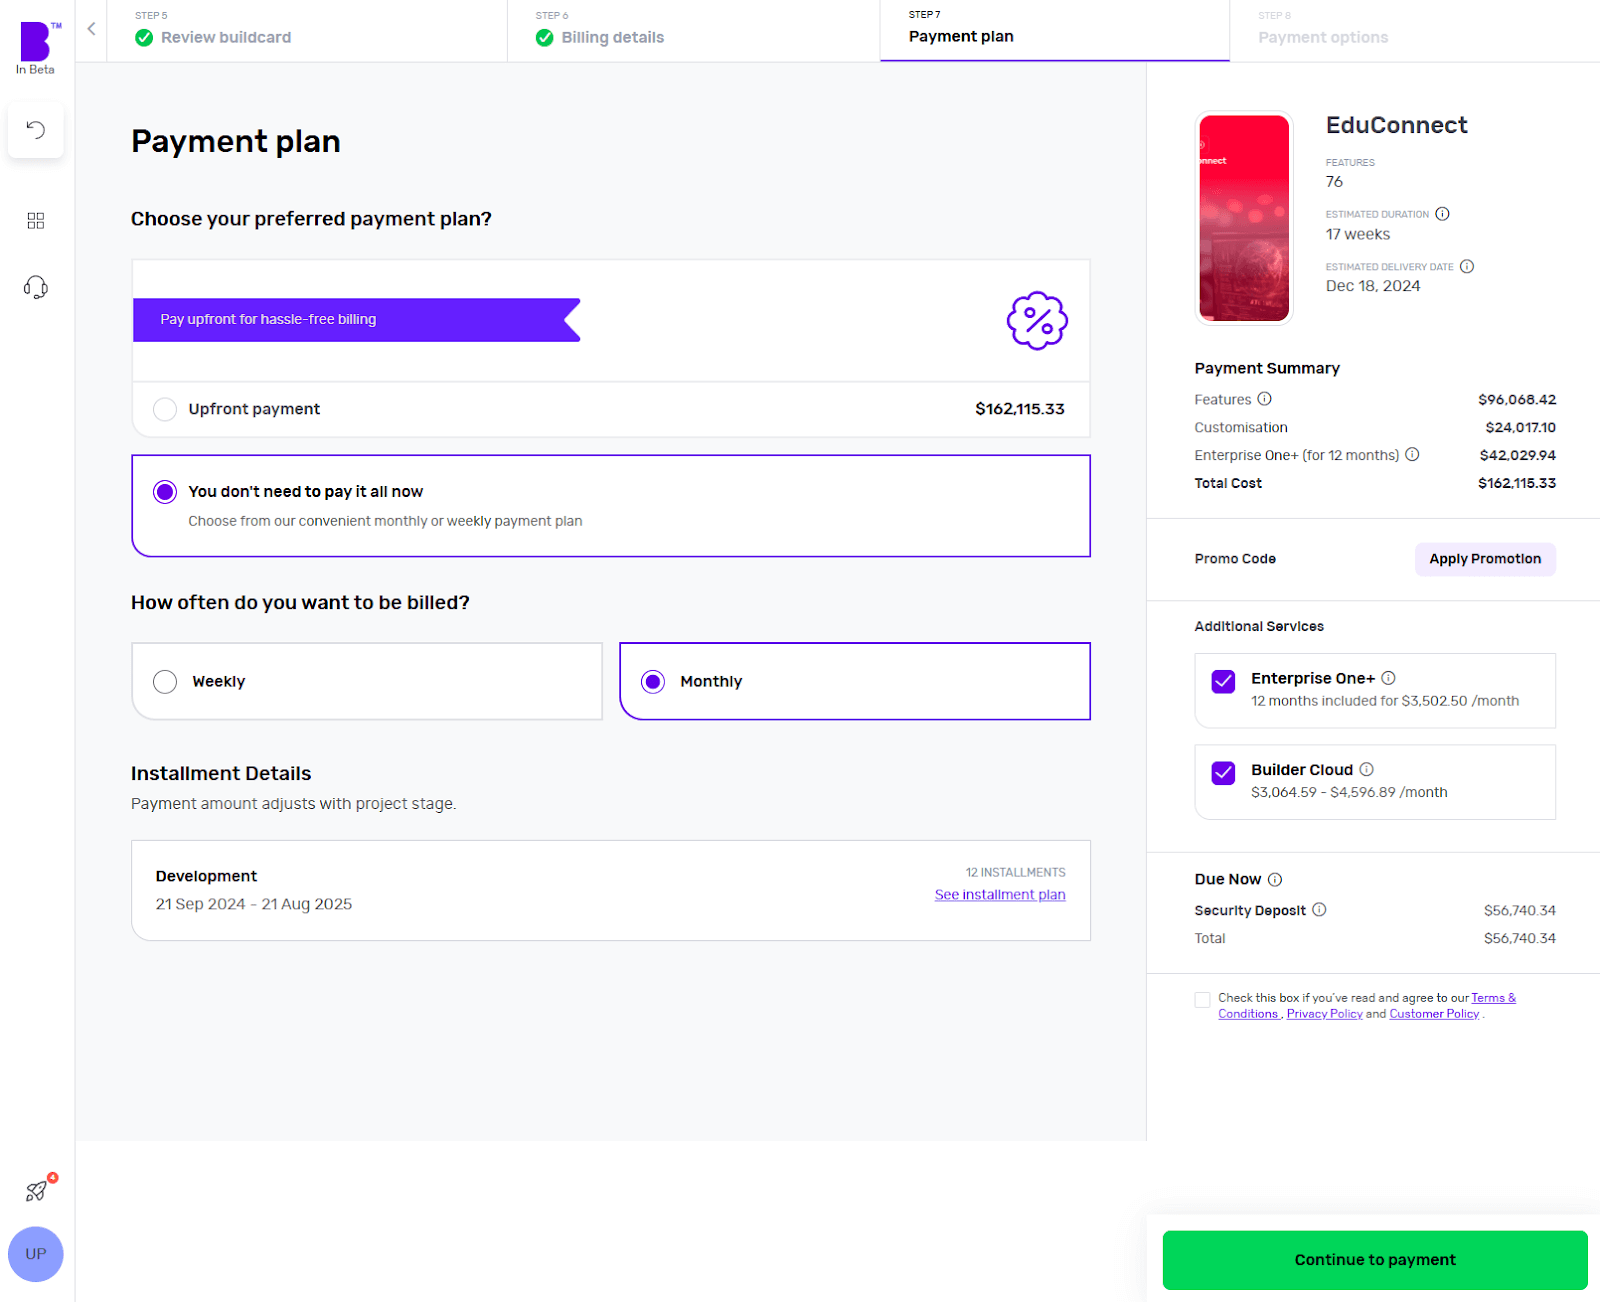Show info icon next to Features cost
This screenshot has height=1302, width=1600.
point(1264,399)
